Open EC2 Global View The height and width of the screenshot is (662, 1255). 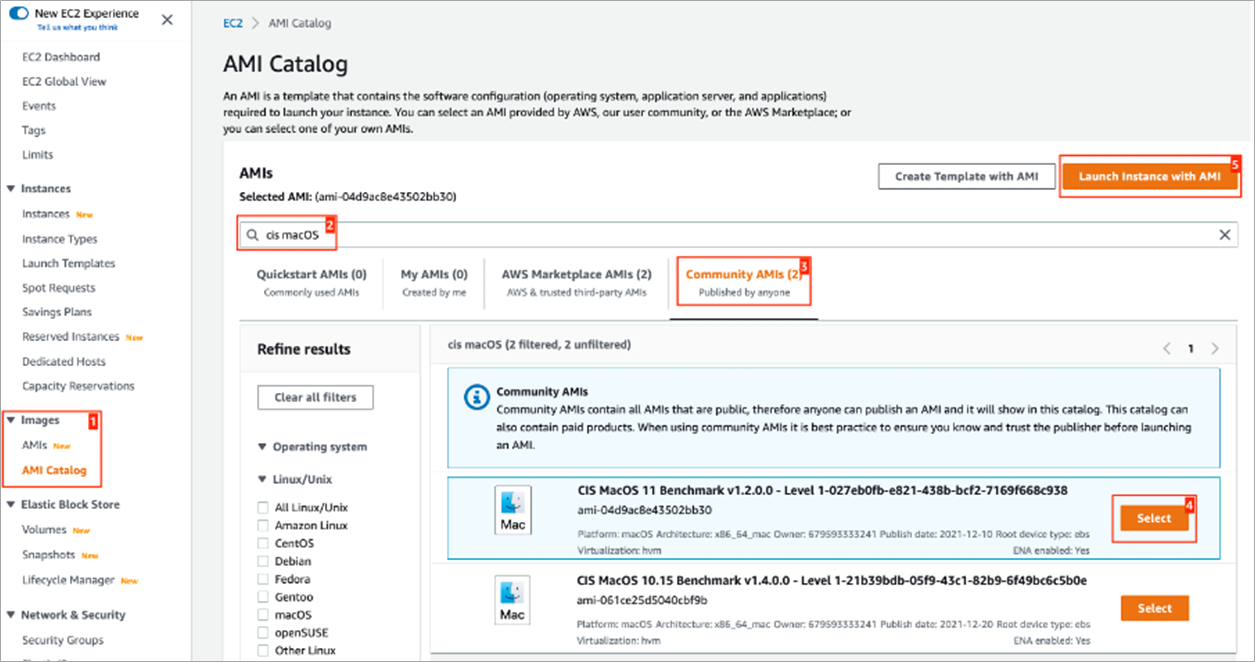[64, 82]
